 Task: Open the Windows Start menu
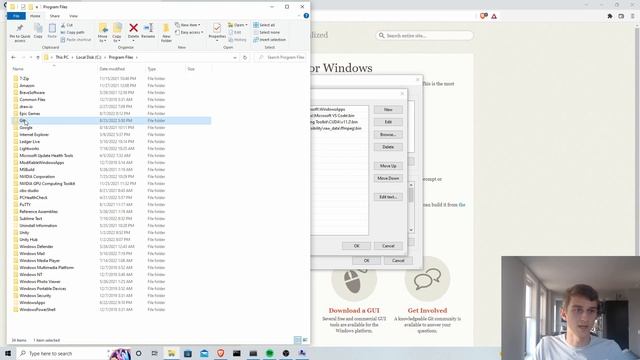coord(8,353)
